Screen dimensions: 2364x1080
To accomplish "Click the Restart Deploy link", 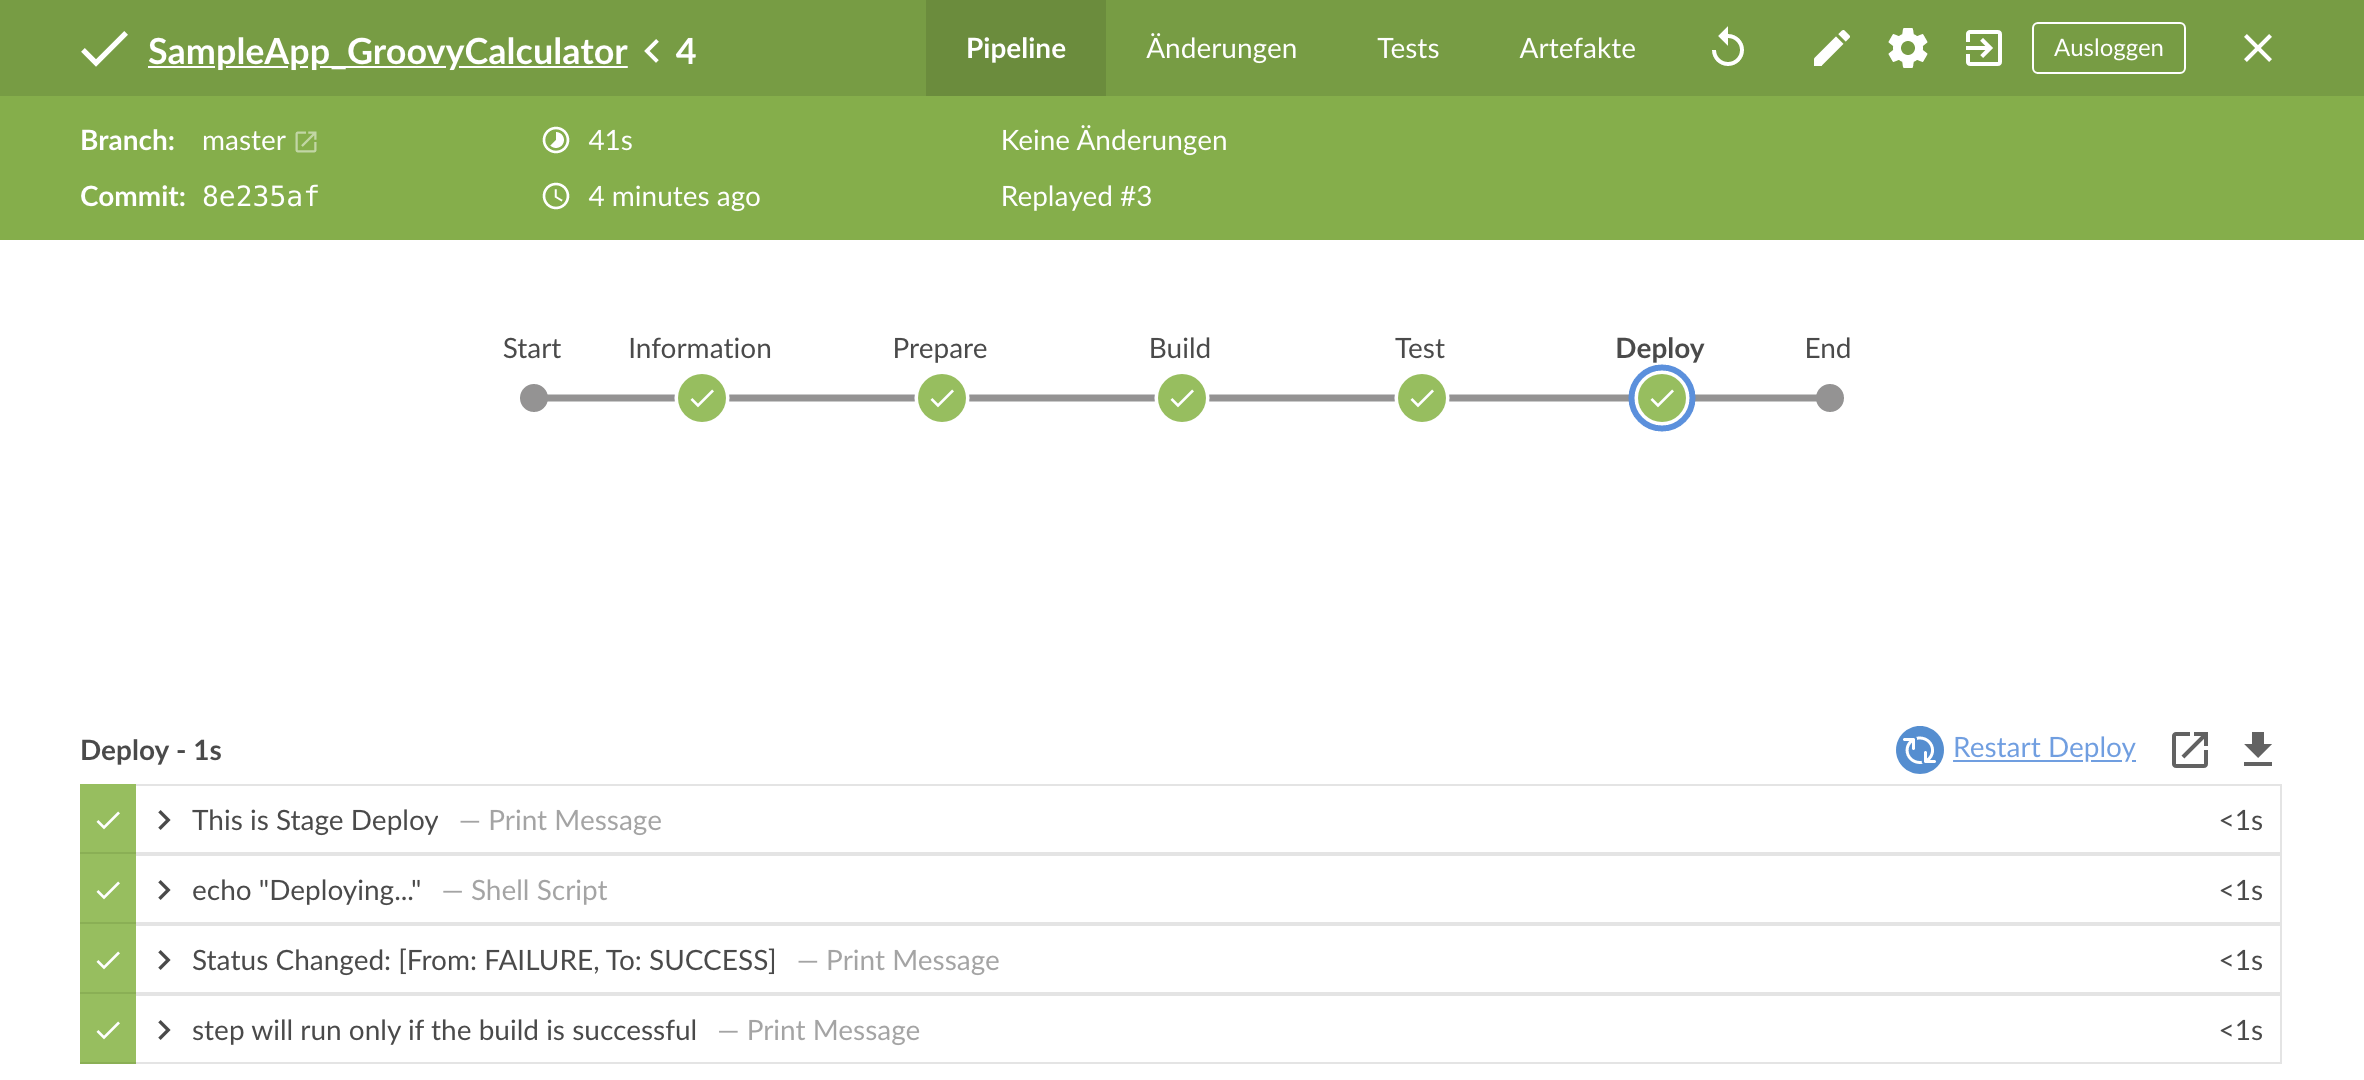I will tap(2042, 748).
